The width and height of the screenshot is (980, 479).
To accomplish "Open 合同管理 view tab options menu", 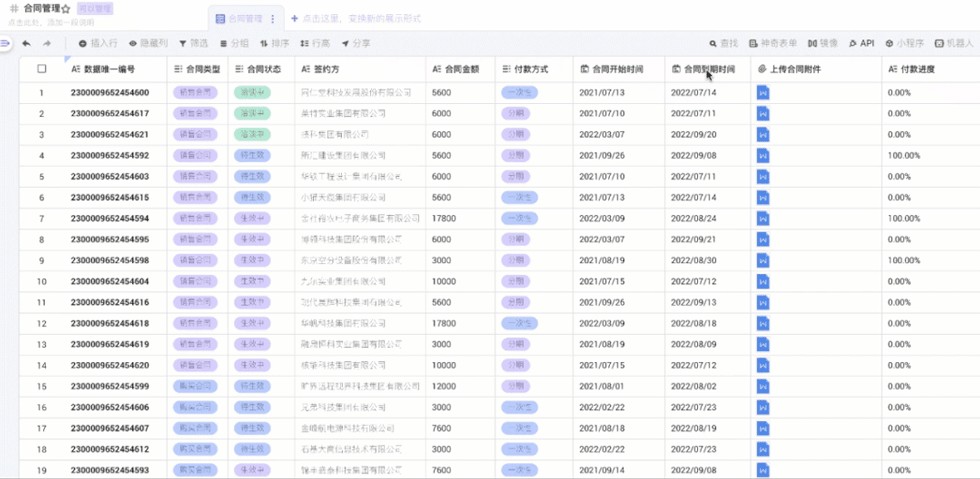I will (x=273, y=19).
